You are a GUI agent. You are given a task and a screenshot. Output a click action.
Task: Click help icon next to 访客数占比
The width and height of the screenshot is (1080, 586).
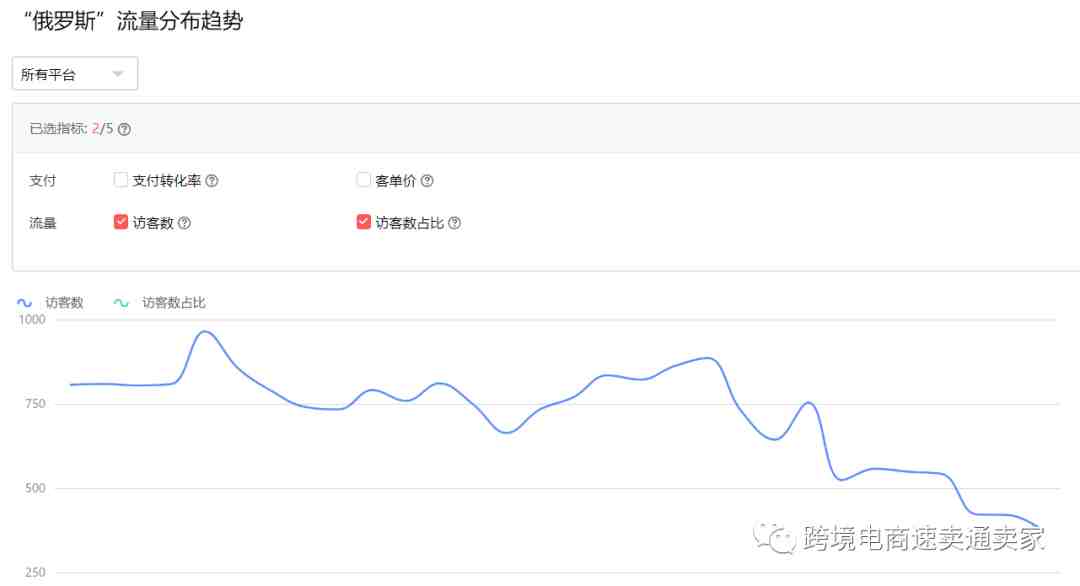click(x=455, y=223)
